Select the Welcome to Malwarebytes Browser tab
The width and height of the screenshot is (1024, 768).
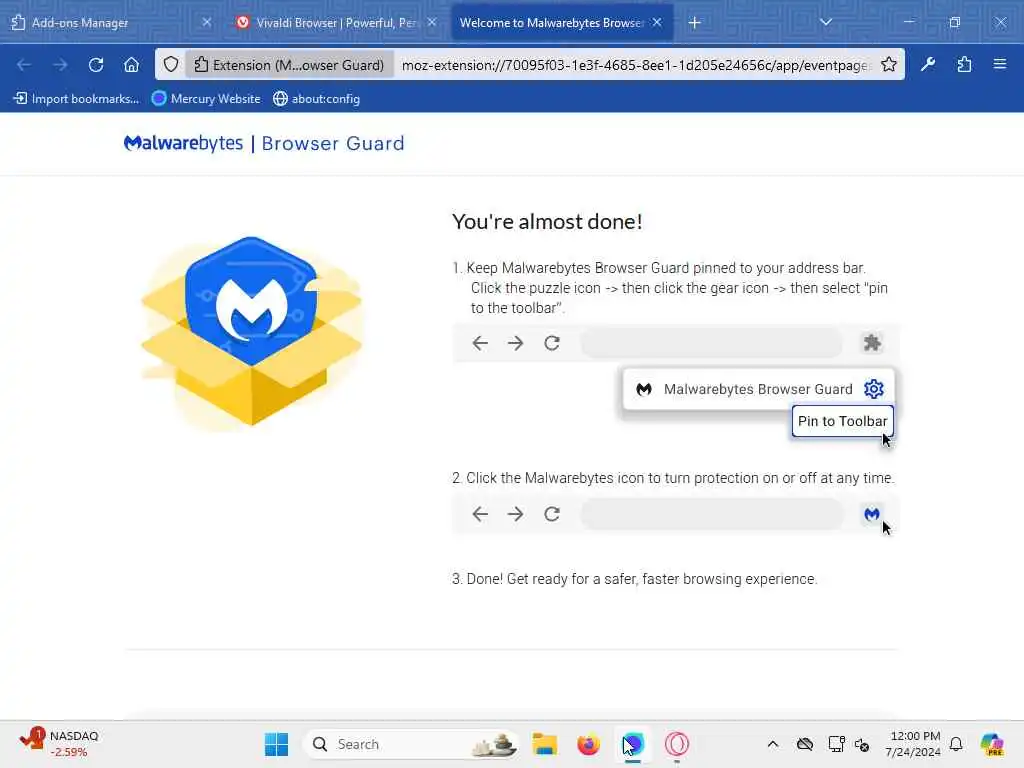(x=562, y=22)
